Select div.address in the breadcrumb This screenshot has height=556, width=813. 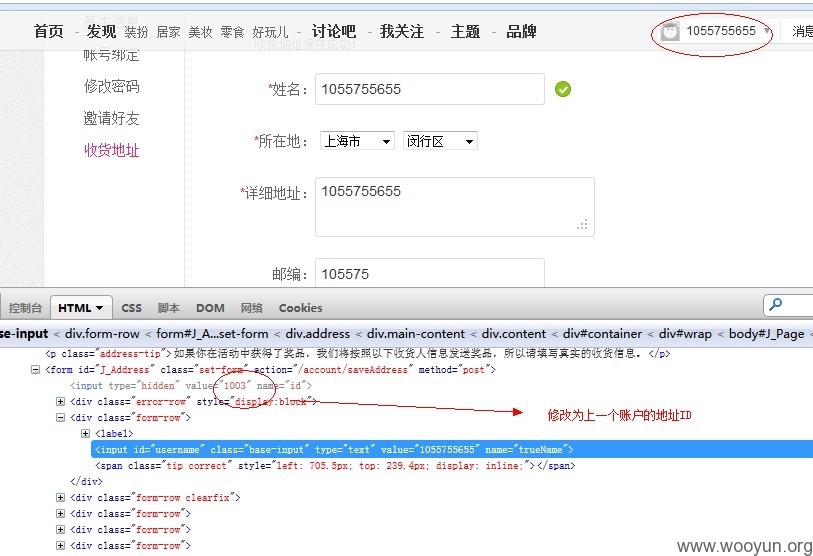coord(318,334)
